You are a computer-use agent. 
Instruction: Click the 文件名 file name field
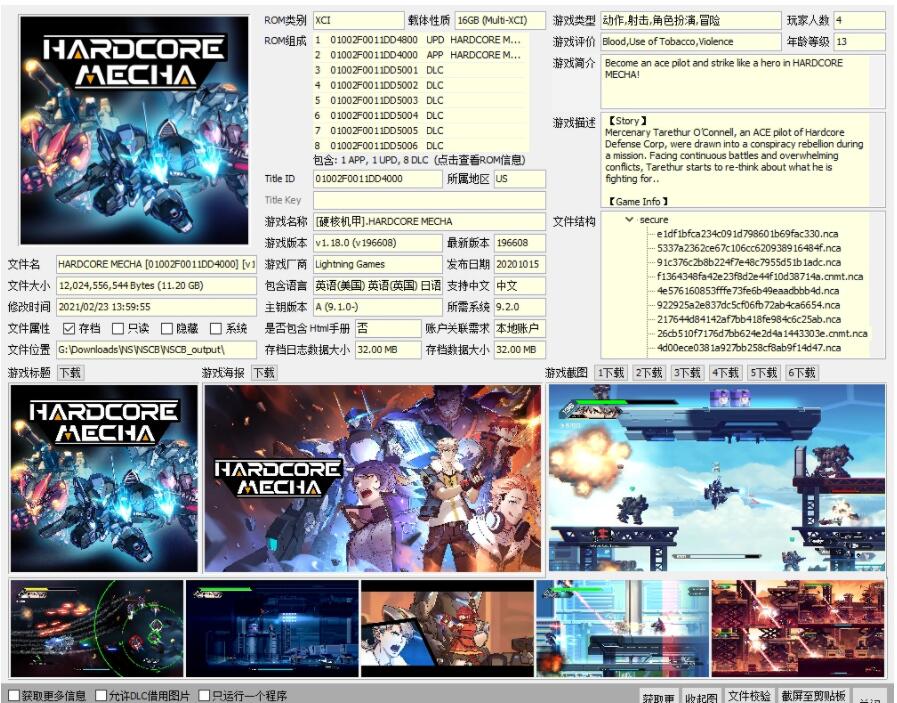point(156,264)
